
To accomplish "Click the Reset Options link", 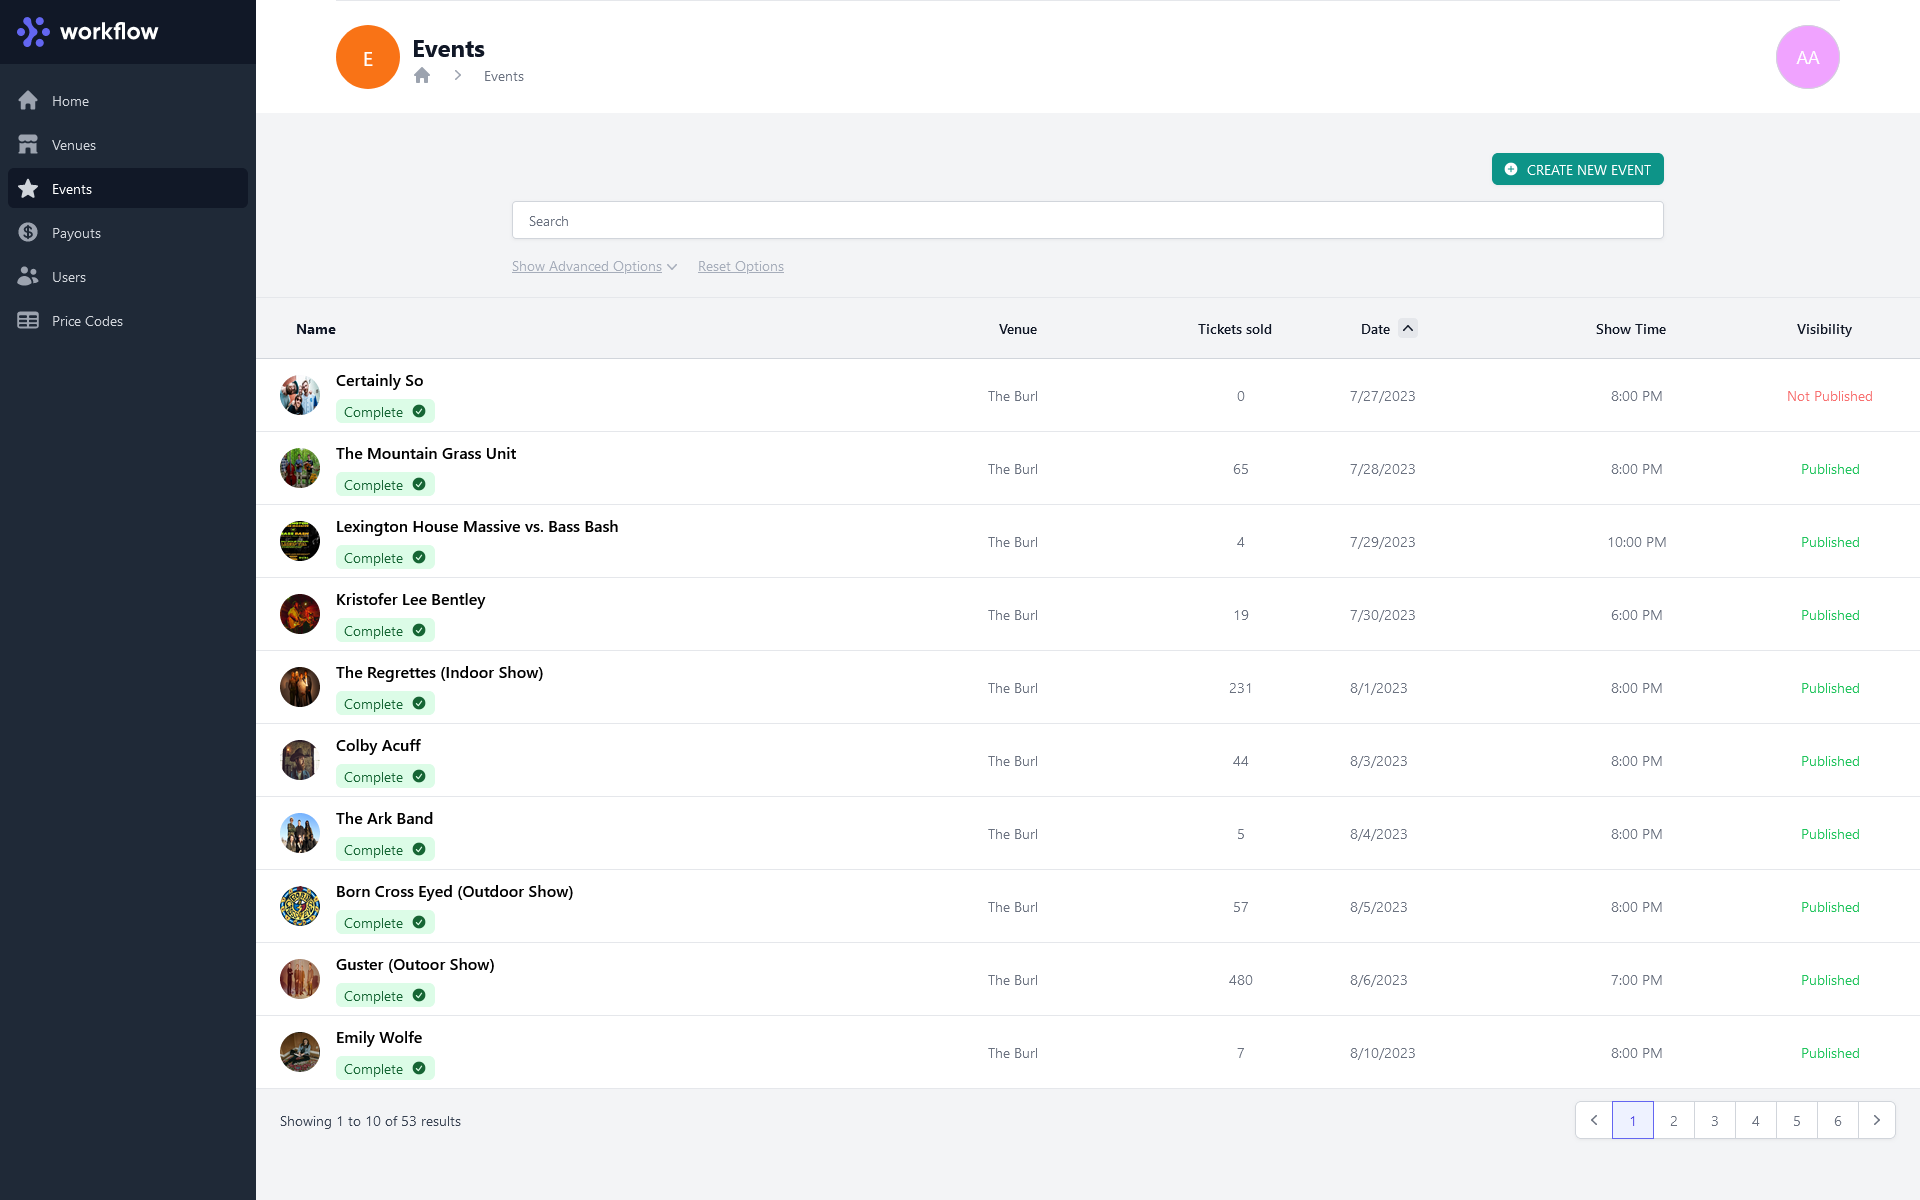I will pos(740,266).
